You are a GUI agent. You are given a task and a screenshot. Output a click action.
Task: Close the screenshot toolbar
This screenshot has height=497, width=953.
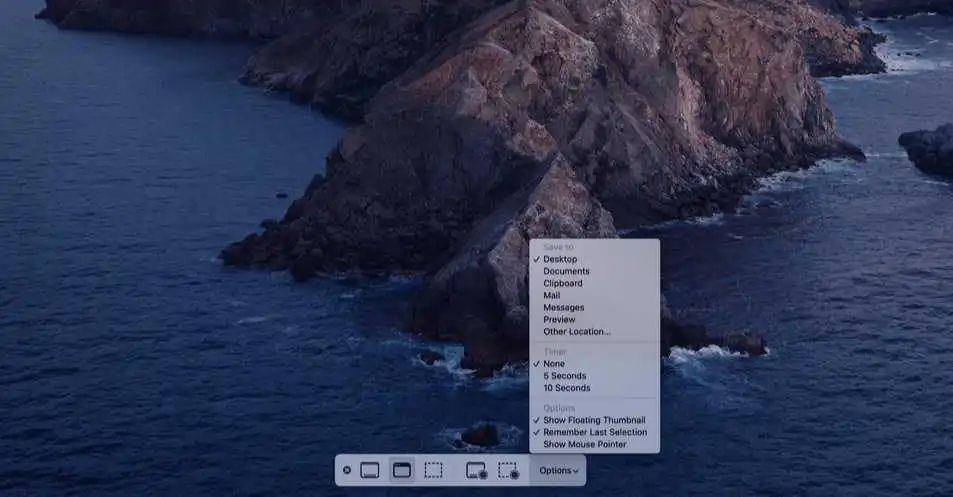coord(347,470)
